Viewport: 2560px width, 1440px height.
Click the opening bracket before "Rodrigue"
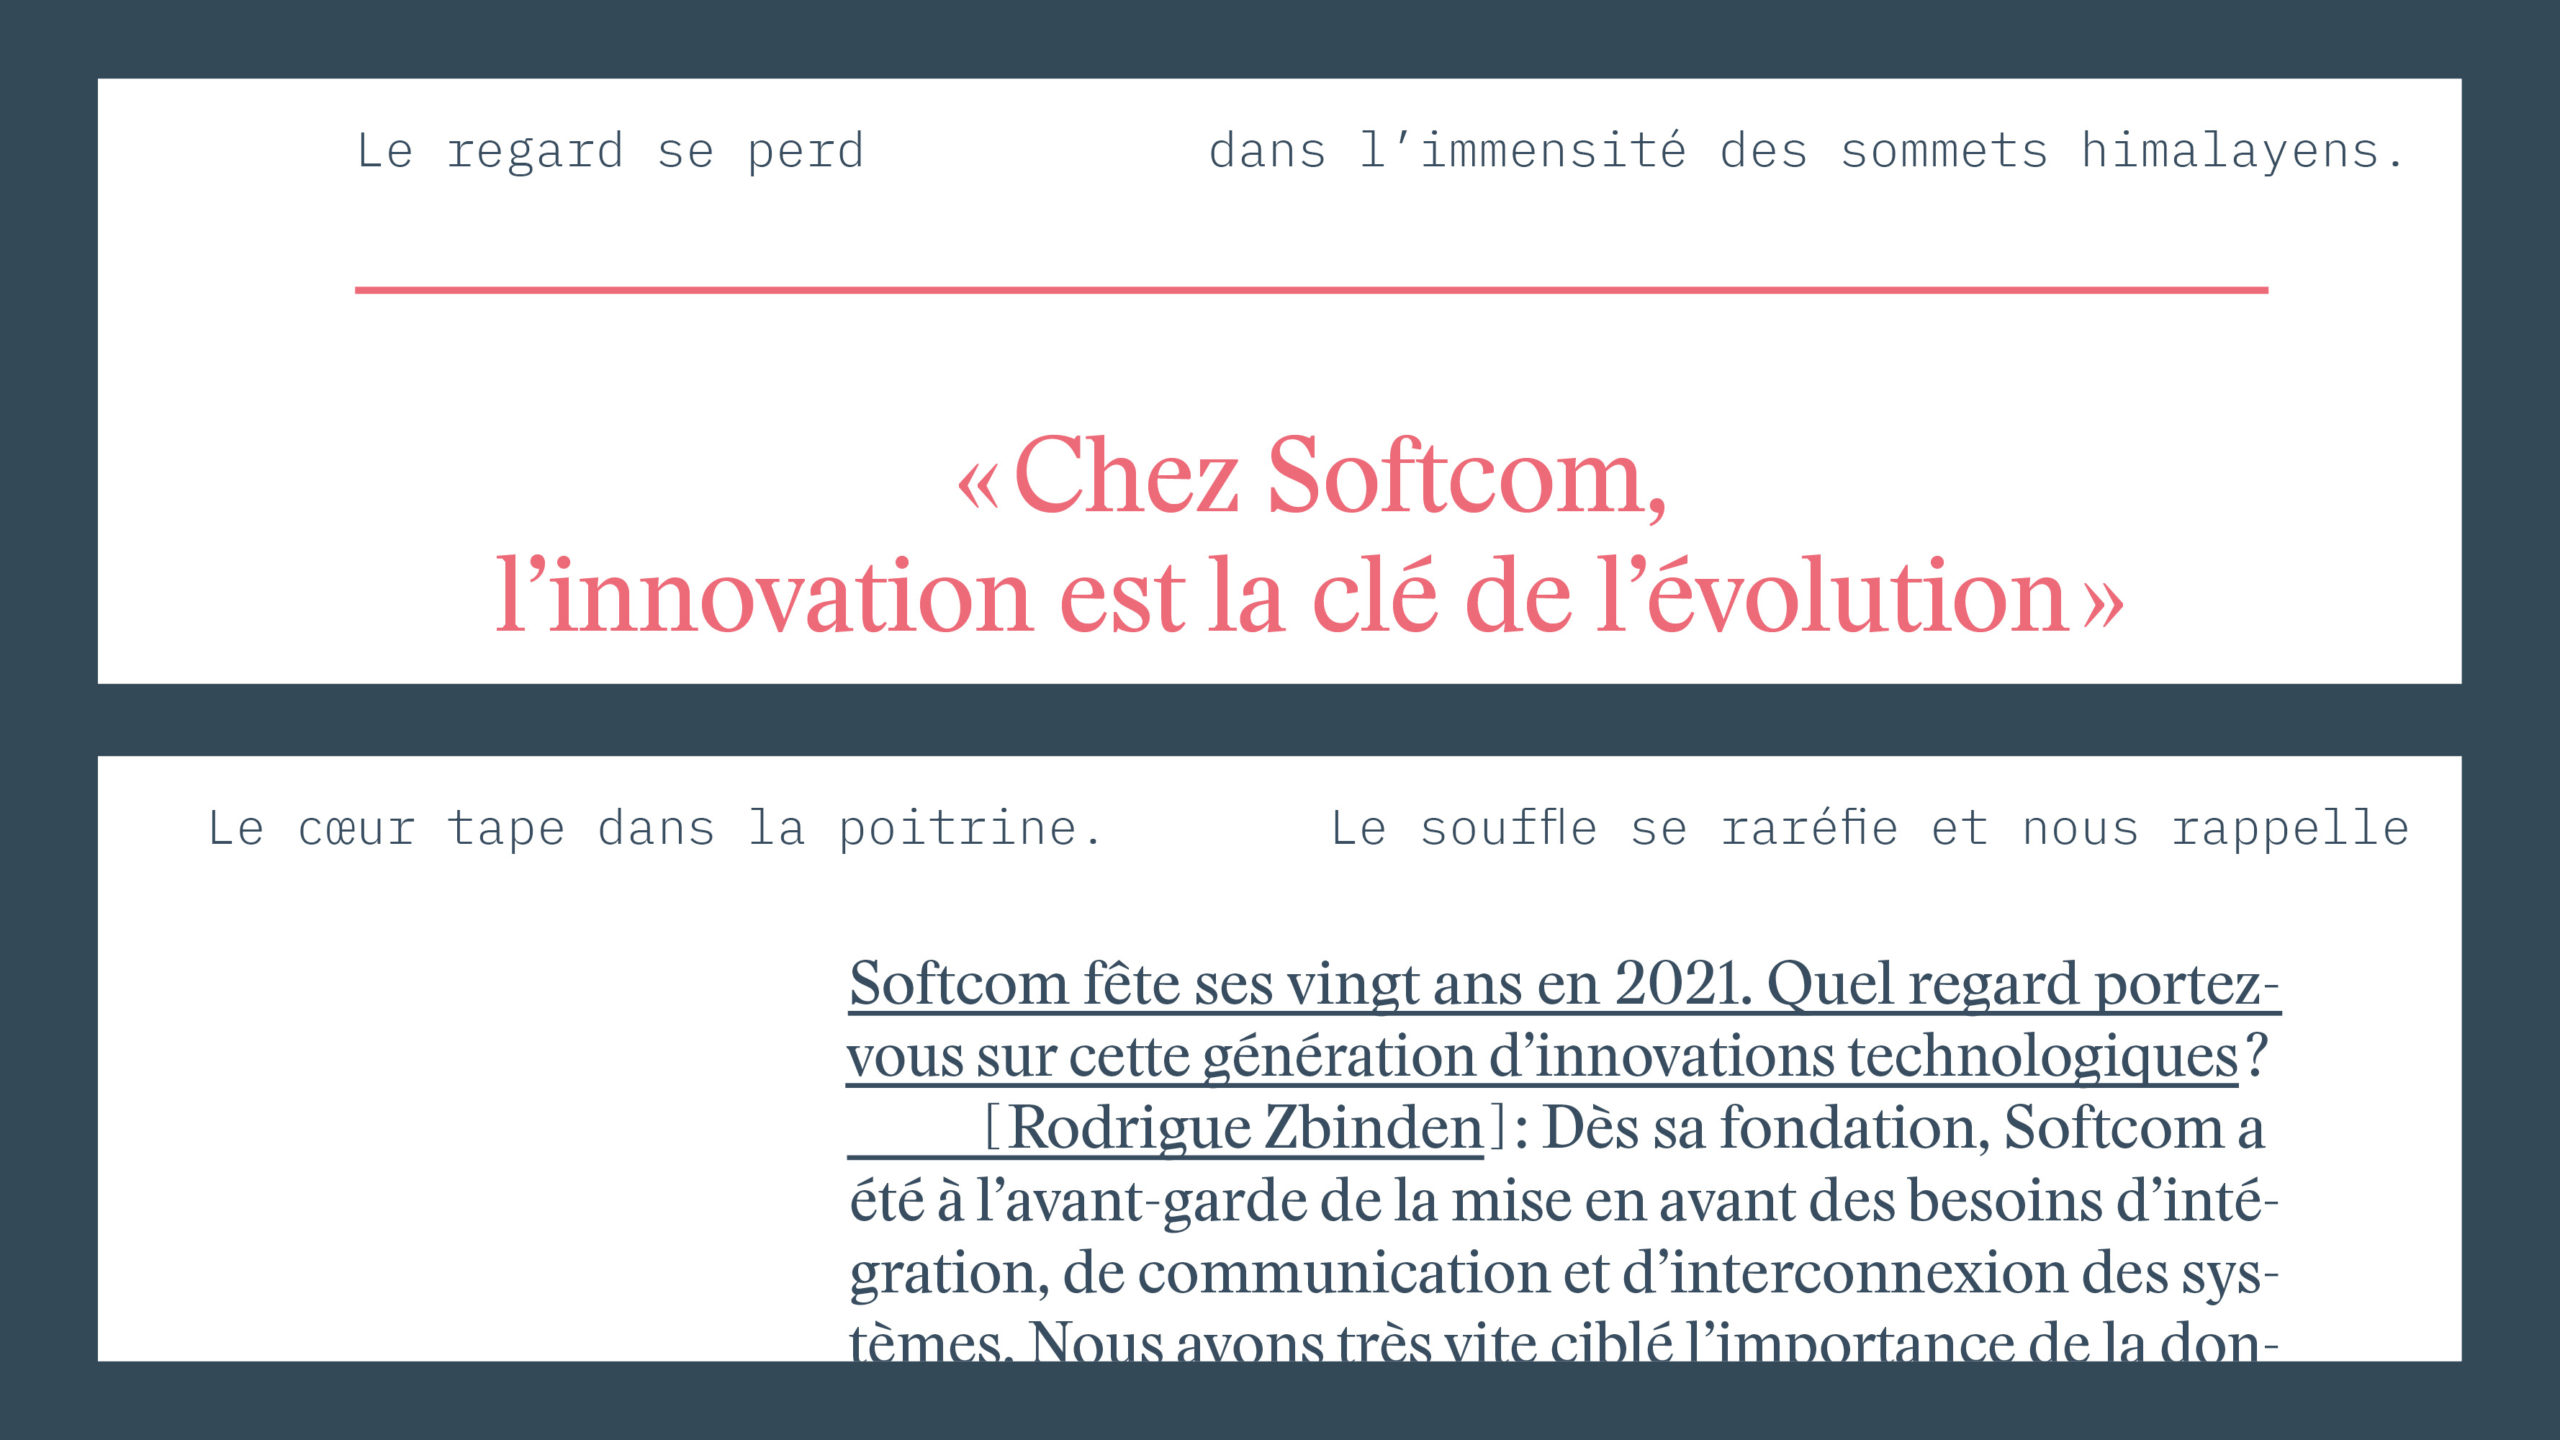(993, 1129)
